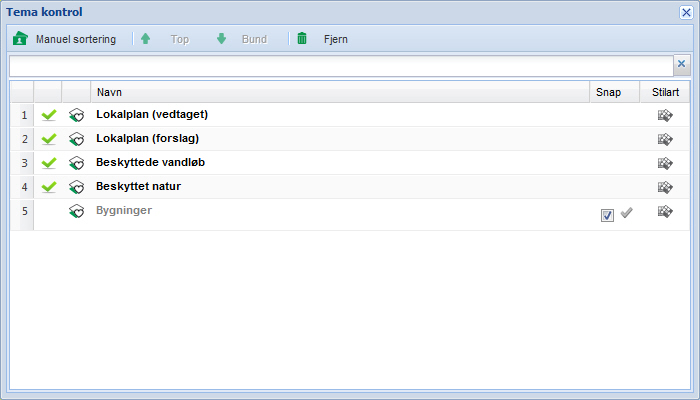The image size is (700, 400).
Task: Open style editor for Lokalplan (forslag)
Action: [x=665, y=139]
